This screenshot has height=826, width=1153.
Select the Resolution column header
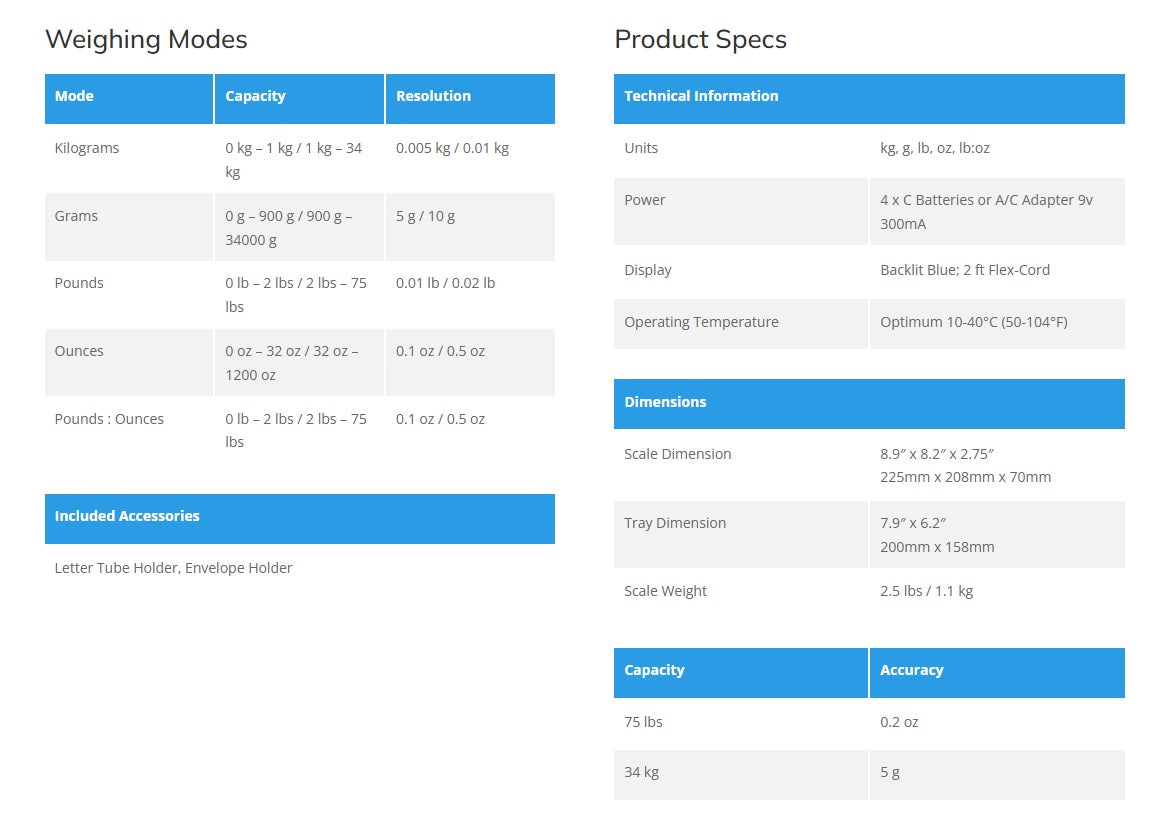coord(433,96)
